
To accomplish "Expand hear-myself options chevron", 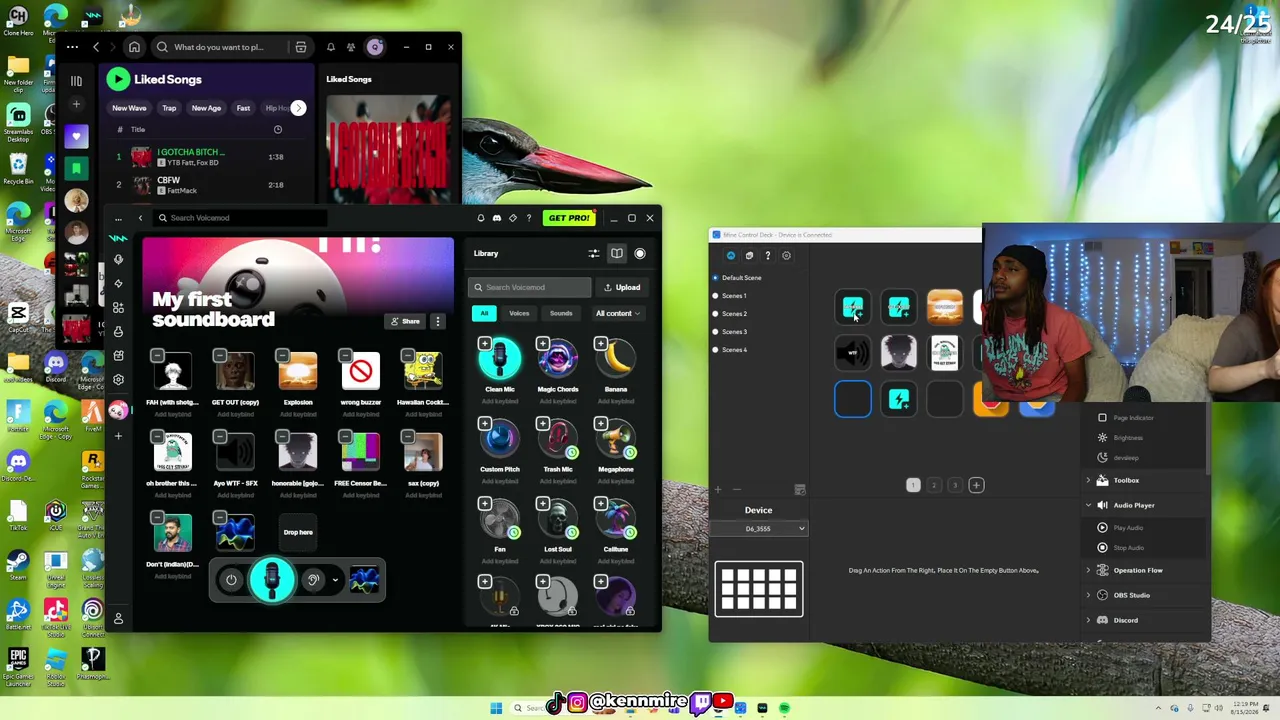I will point(335,580).
